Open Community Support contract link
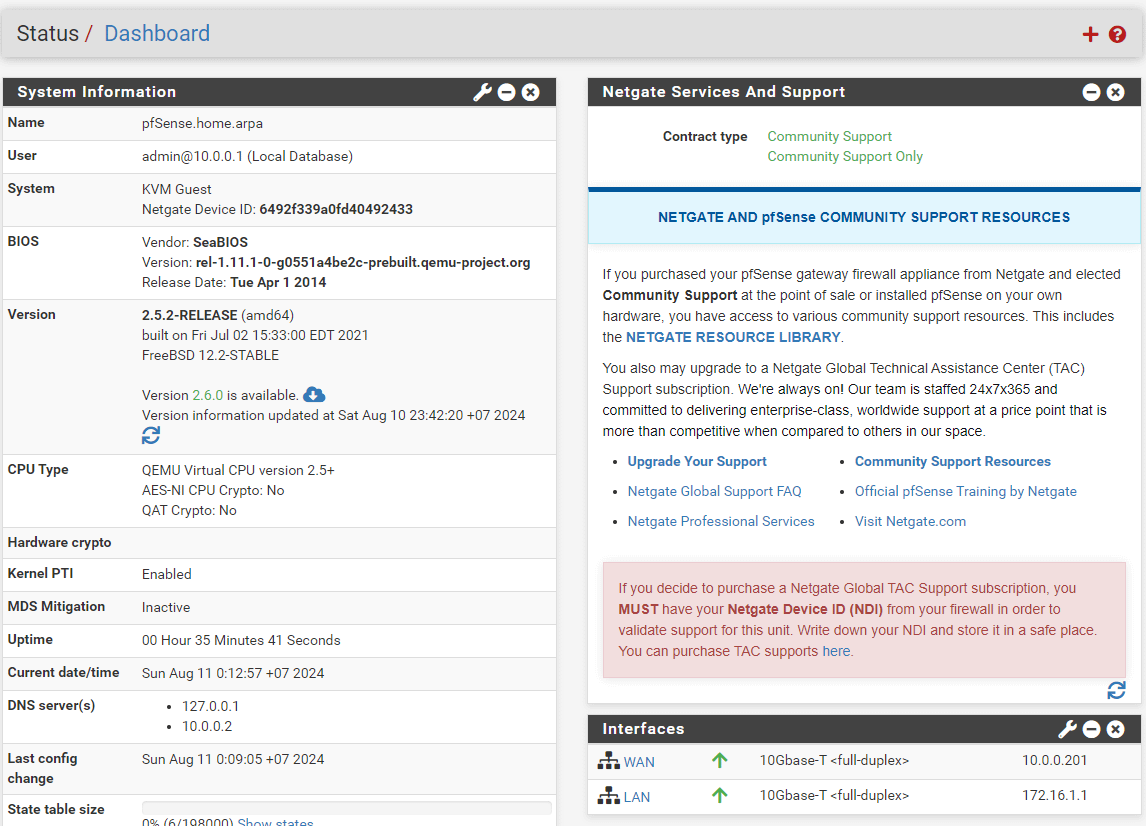 830,137
